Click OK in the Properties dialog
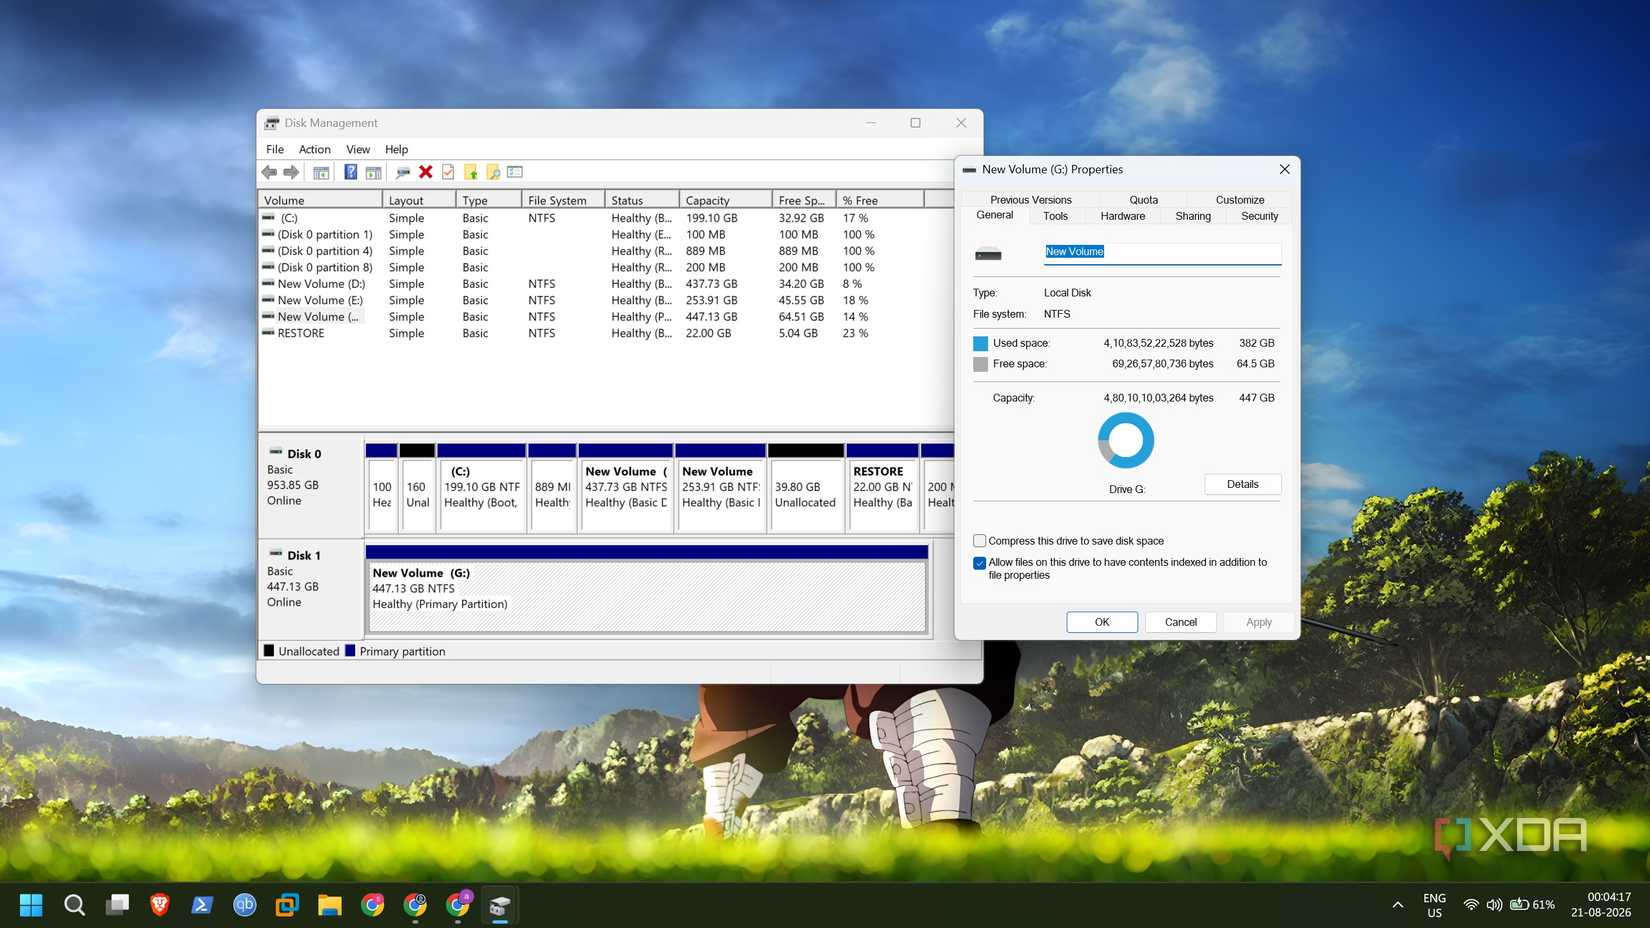1650x928 pixels. pos(1102,622)
